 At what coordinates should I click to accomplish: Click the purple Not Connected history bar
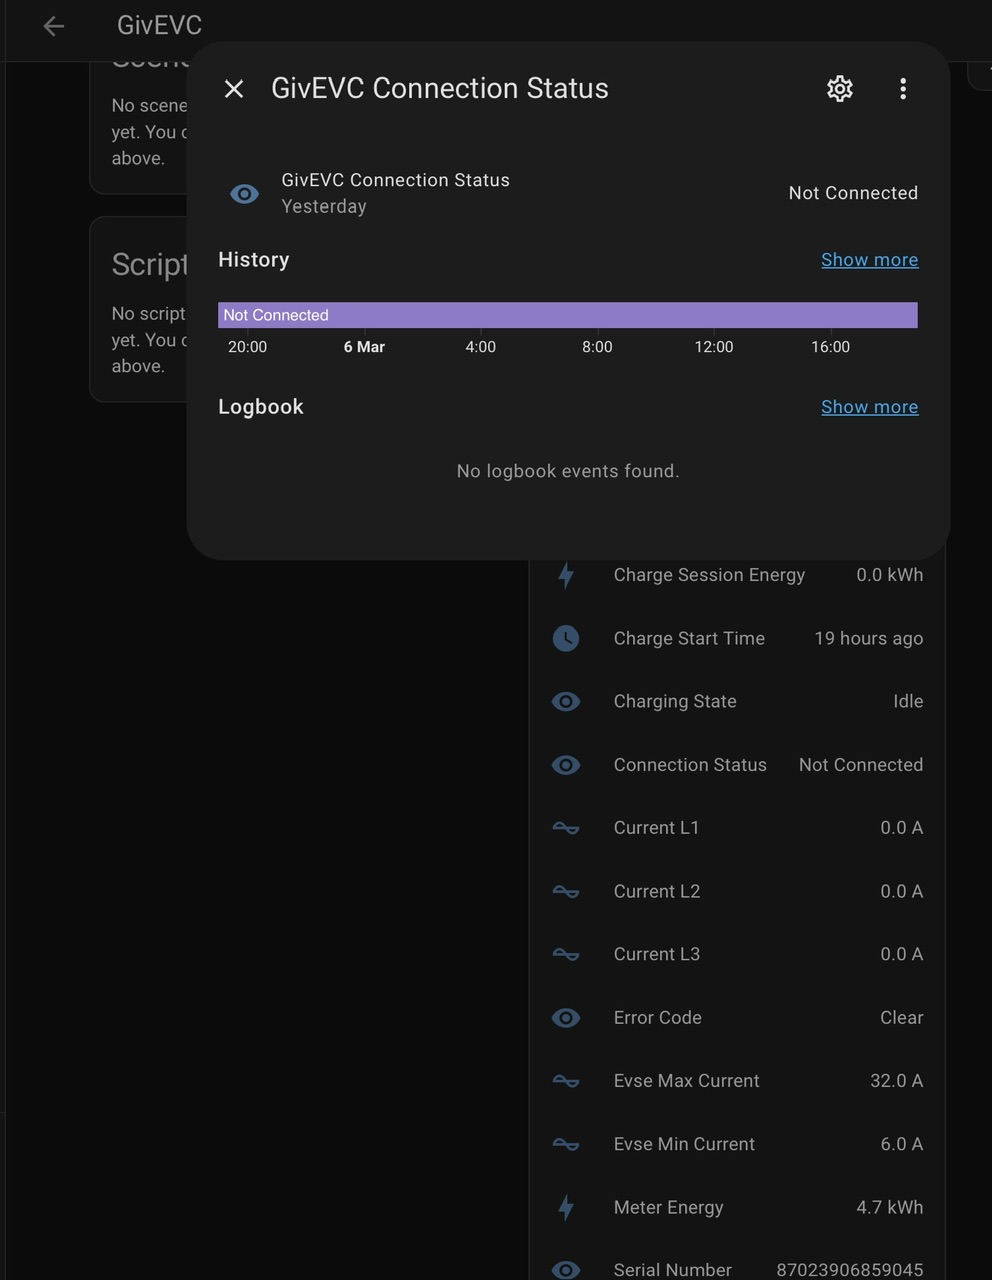[568, 315]
